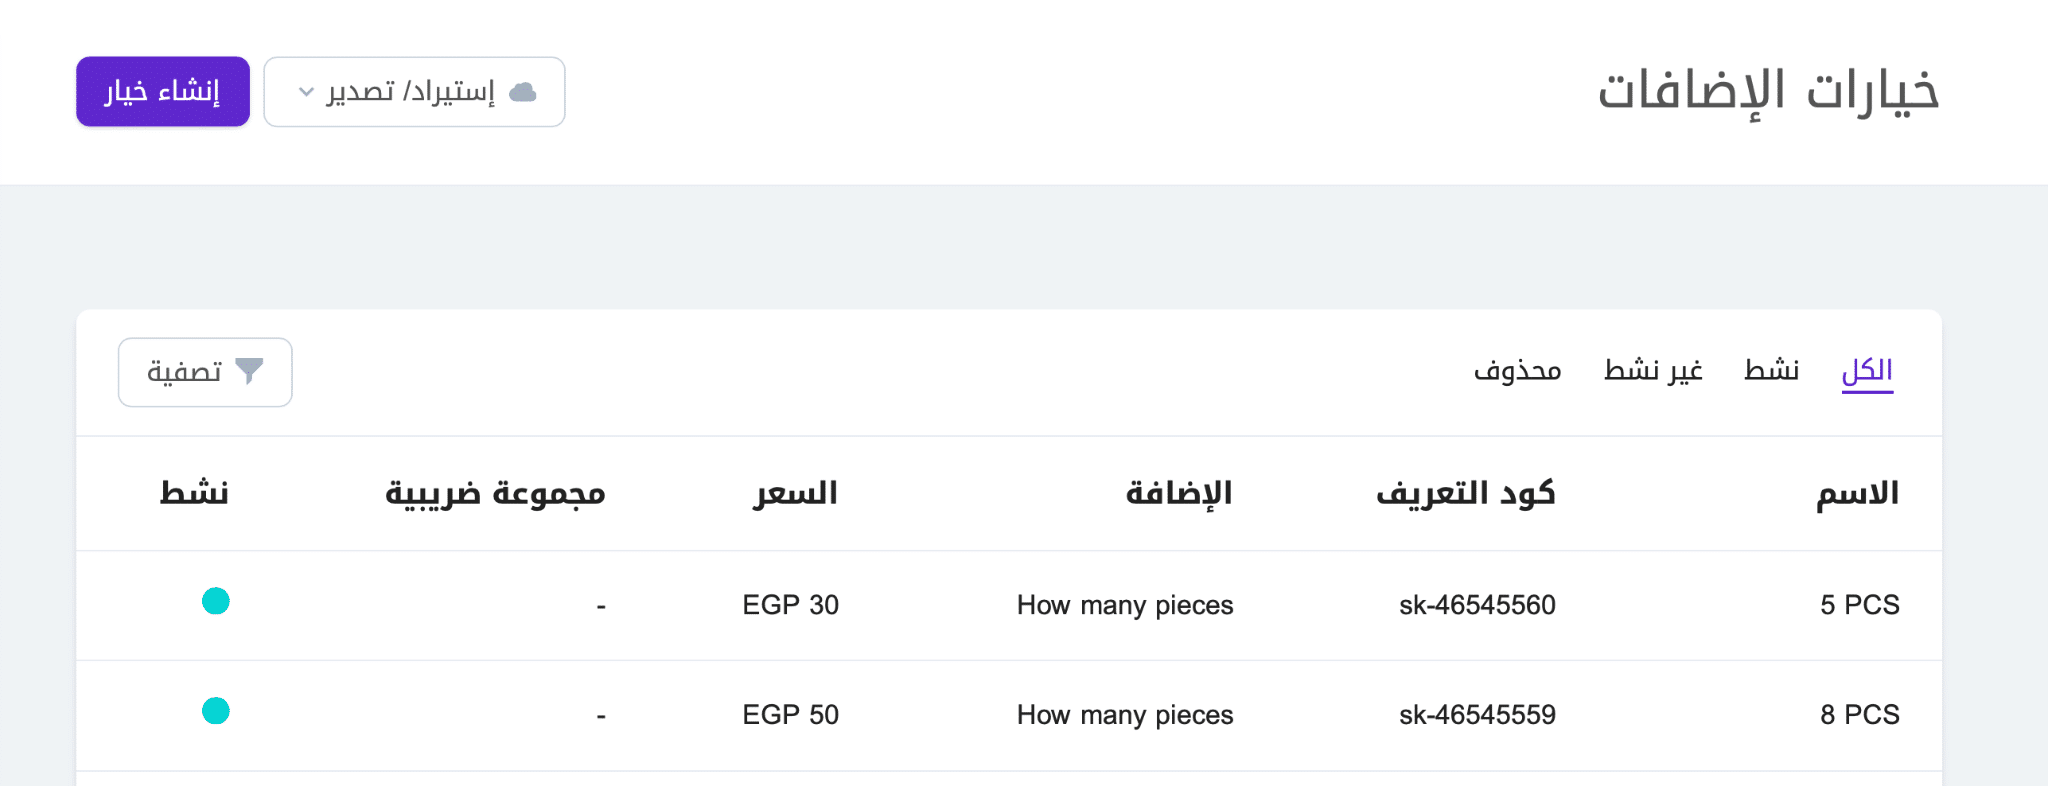Select the row priced EGP 30

[x=790, y=604]
